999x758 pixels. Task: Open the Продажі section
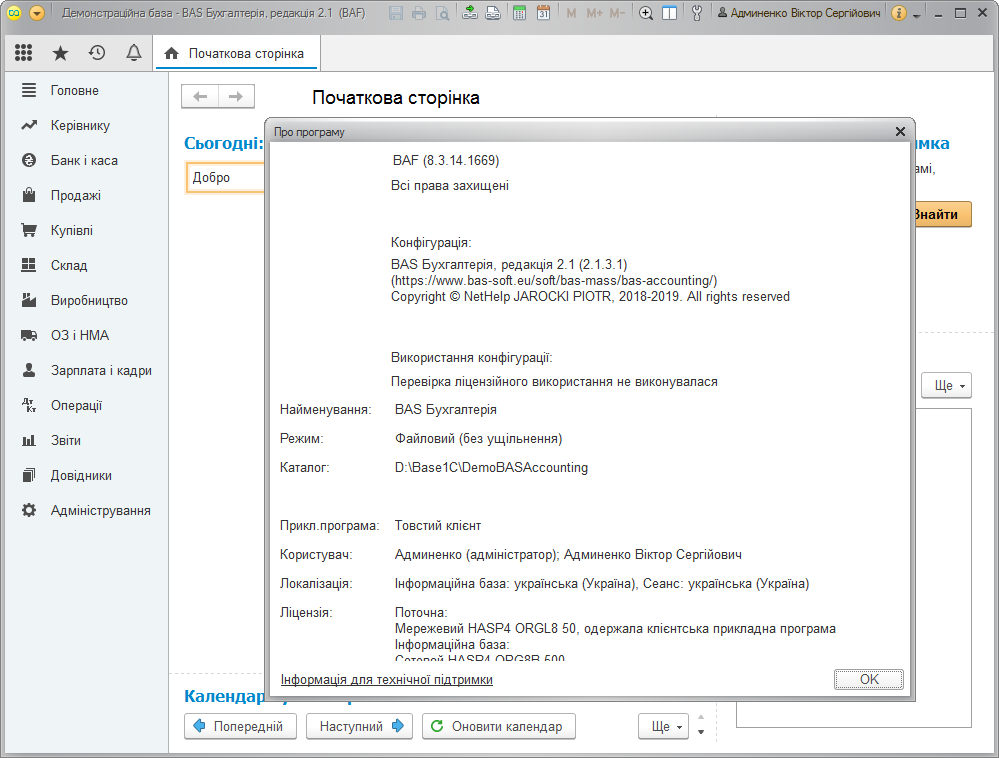pyautogui.click(x=76, y=196)
